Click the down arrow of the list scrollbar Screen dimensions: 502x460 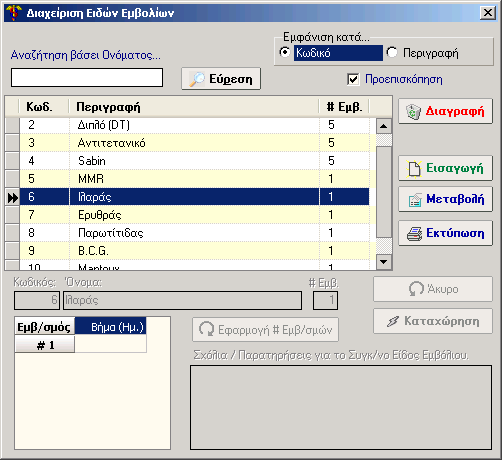[x=384, y=262]
